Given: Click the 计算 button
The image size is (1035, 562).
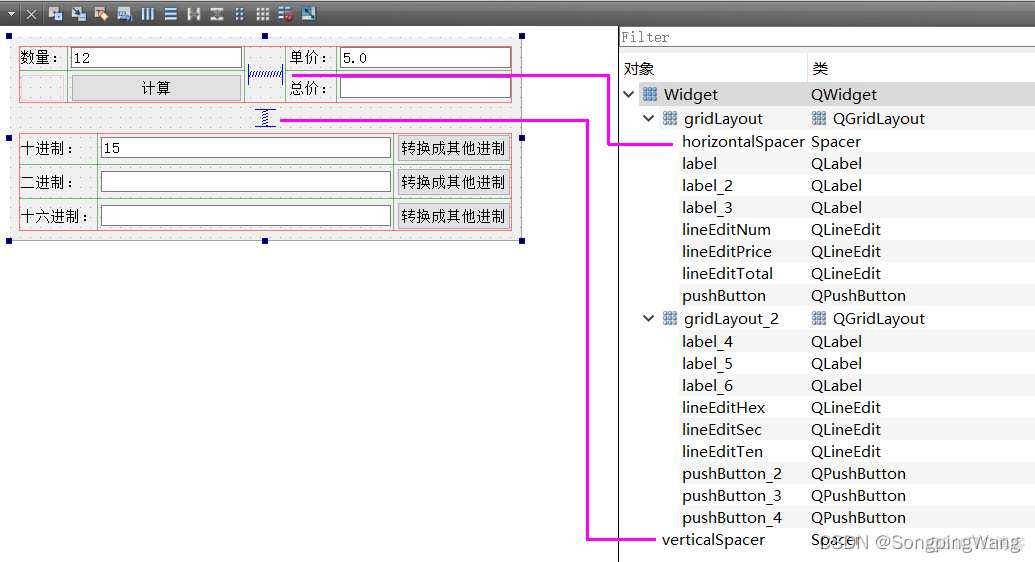Looking at the screenshot, I should [156, 88].
